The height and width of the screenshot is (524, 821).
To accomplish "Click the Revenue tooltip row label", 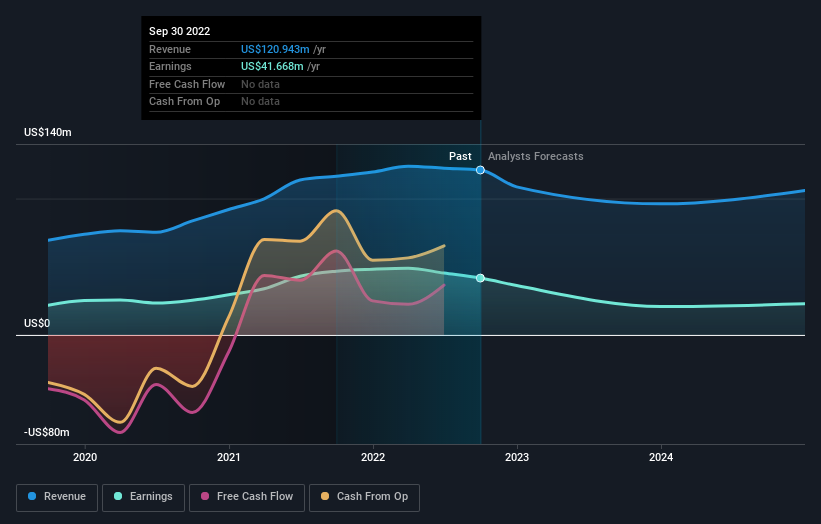I will (170, 49).
